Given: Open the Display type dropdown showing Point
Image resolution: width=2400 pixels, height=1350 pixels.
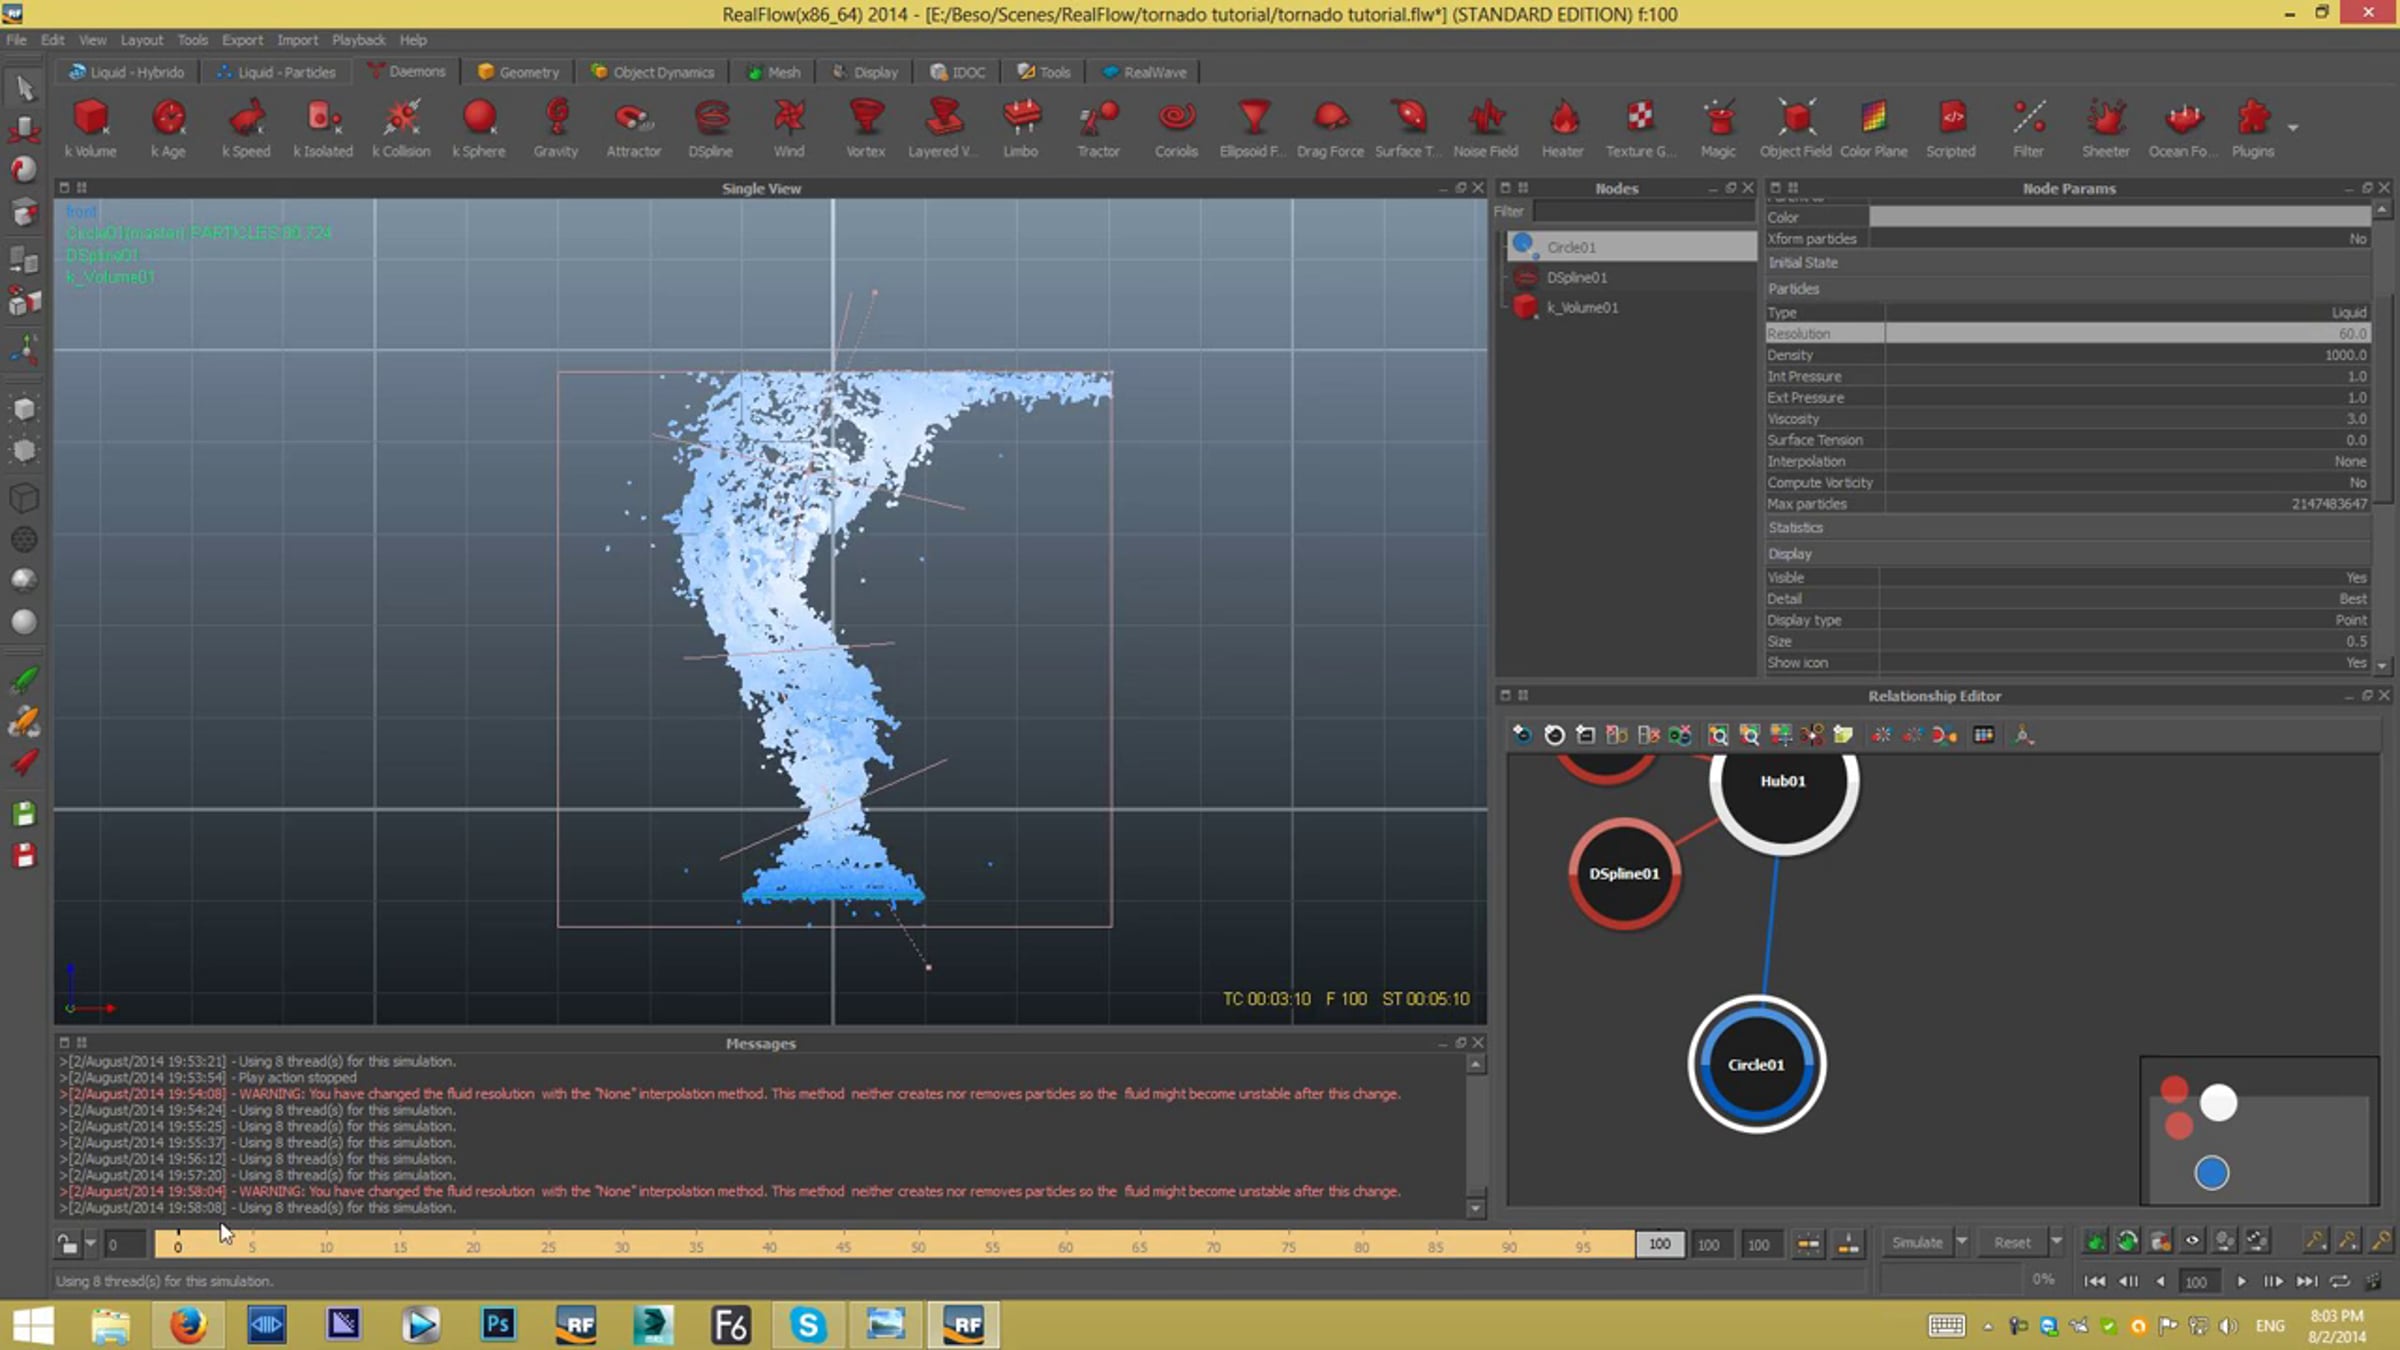Looking at the screenshot, I should (x=2124, y=620).
